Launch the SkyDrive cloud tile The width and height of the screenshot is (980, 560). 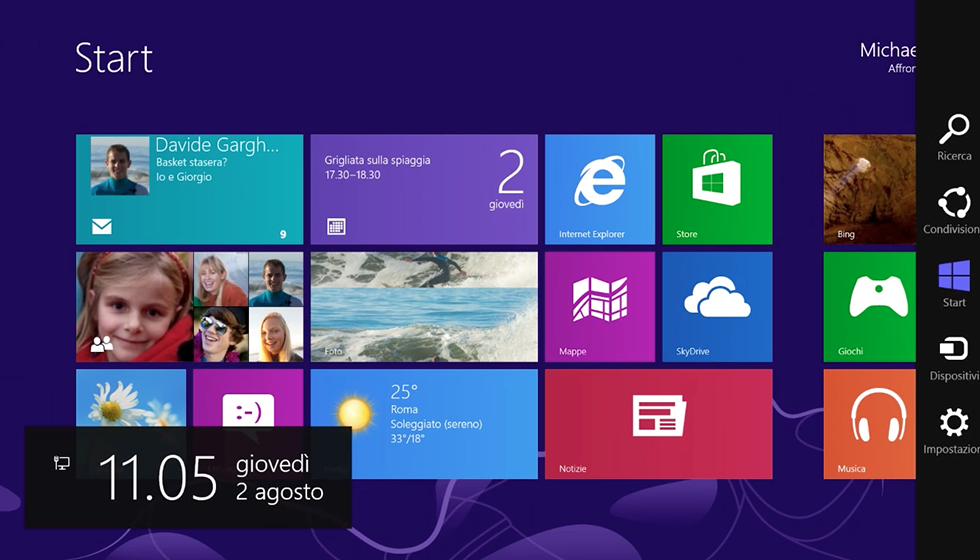717,306
